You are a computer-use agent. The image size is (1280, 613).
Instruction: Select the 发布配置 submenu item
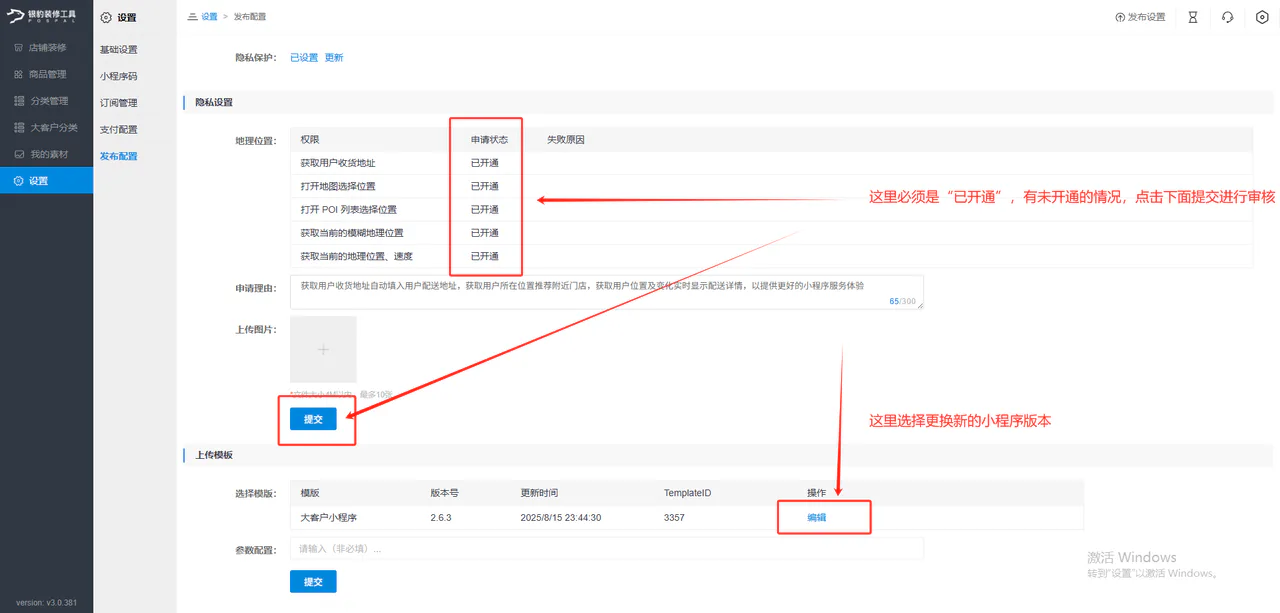point(119,156)
